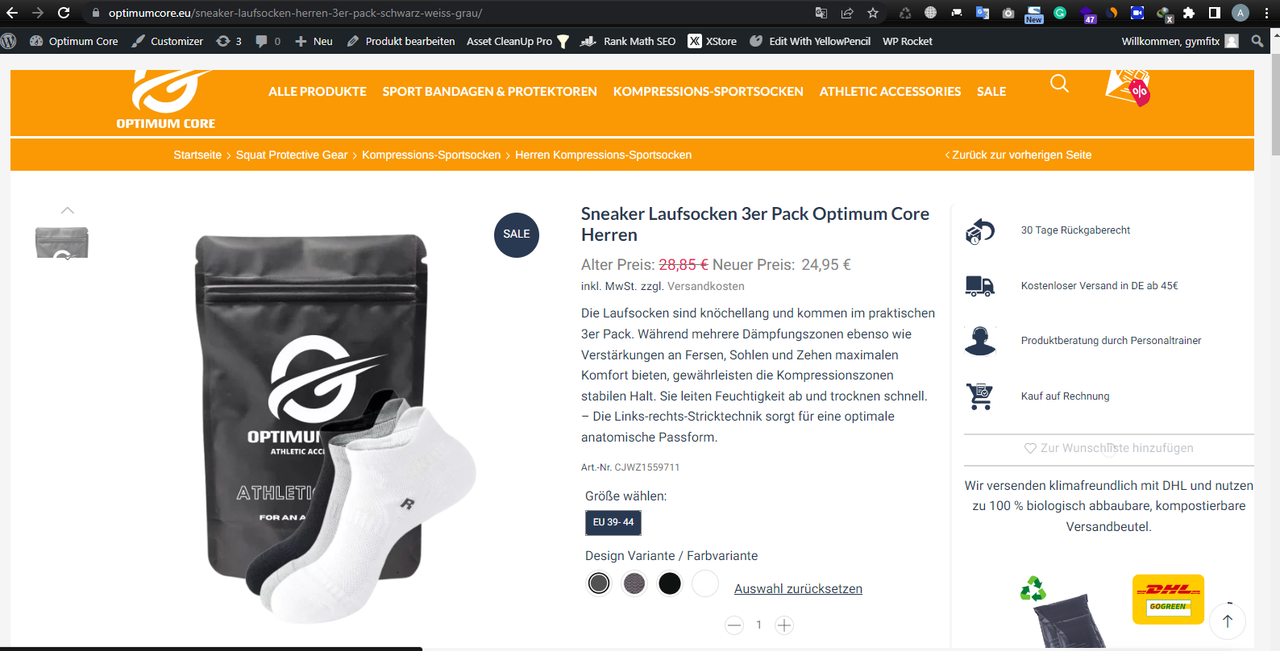This screenshot has height=651, width=1280.
Task: Bookmark this page with the star icon
Action: point(873,13)
